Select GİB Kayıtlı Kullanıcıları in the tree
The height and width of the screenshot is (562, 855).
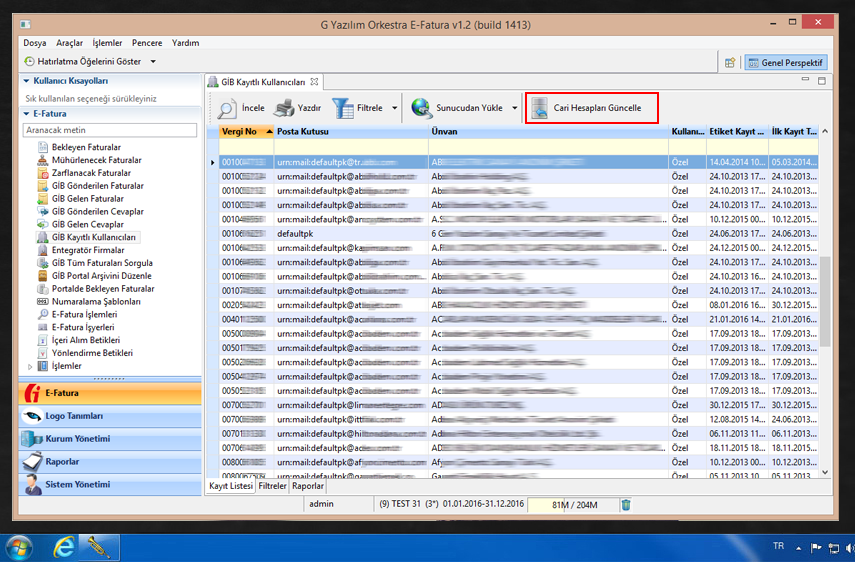pyautogui.click(x=94, y=238)
